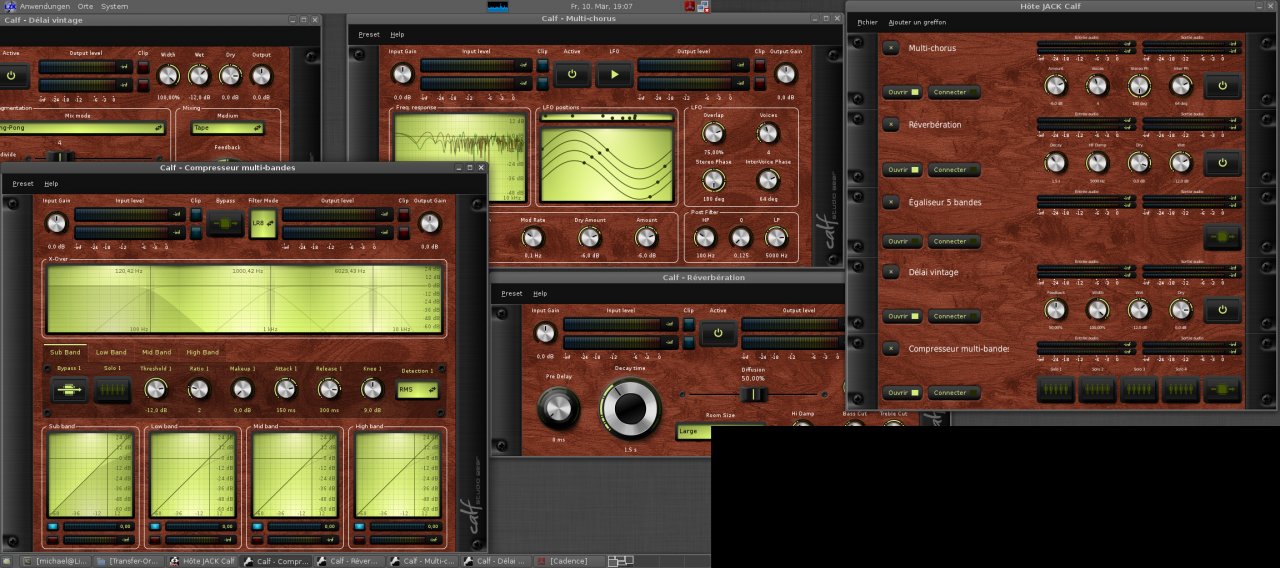Toggle Multi-chorus power button in JACK host
Screen dimensions: 1280x568
tap(1222, 86)
